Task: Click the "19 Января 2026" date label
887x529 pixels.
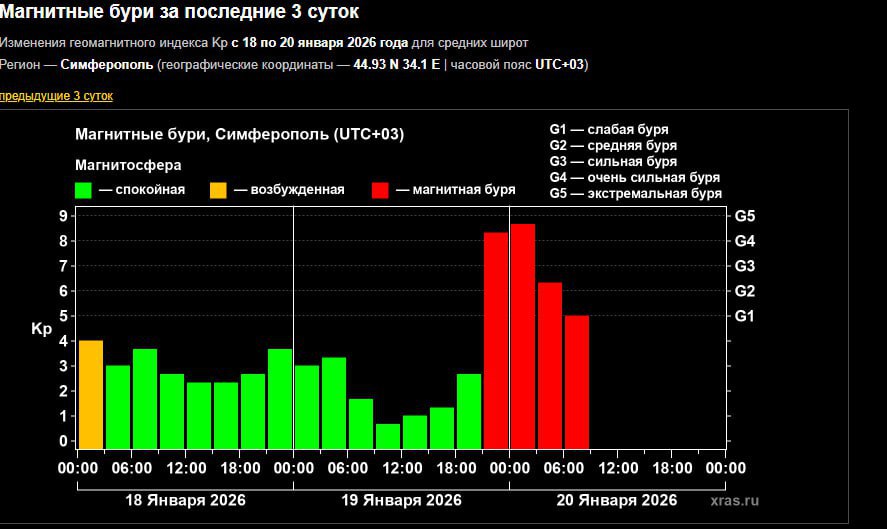Action: [x=401, y=500]
